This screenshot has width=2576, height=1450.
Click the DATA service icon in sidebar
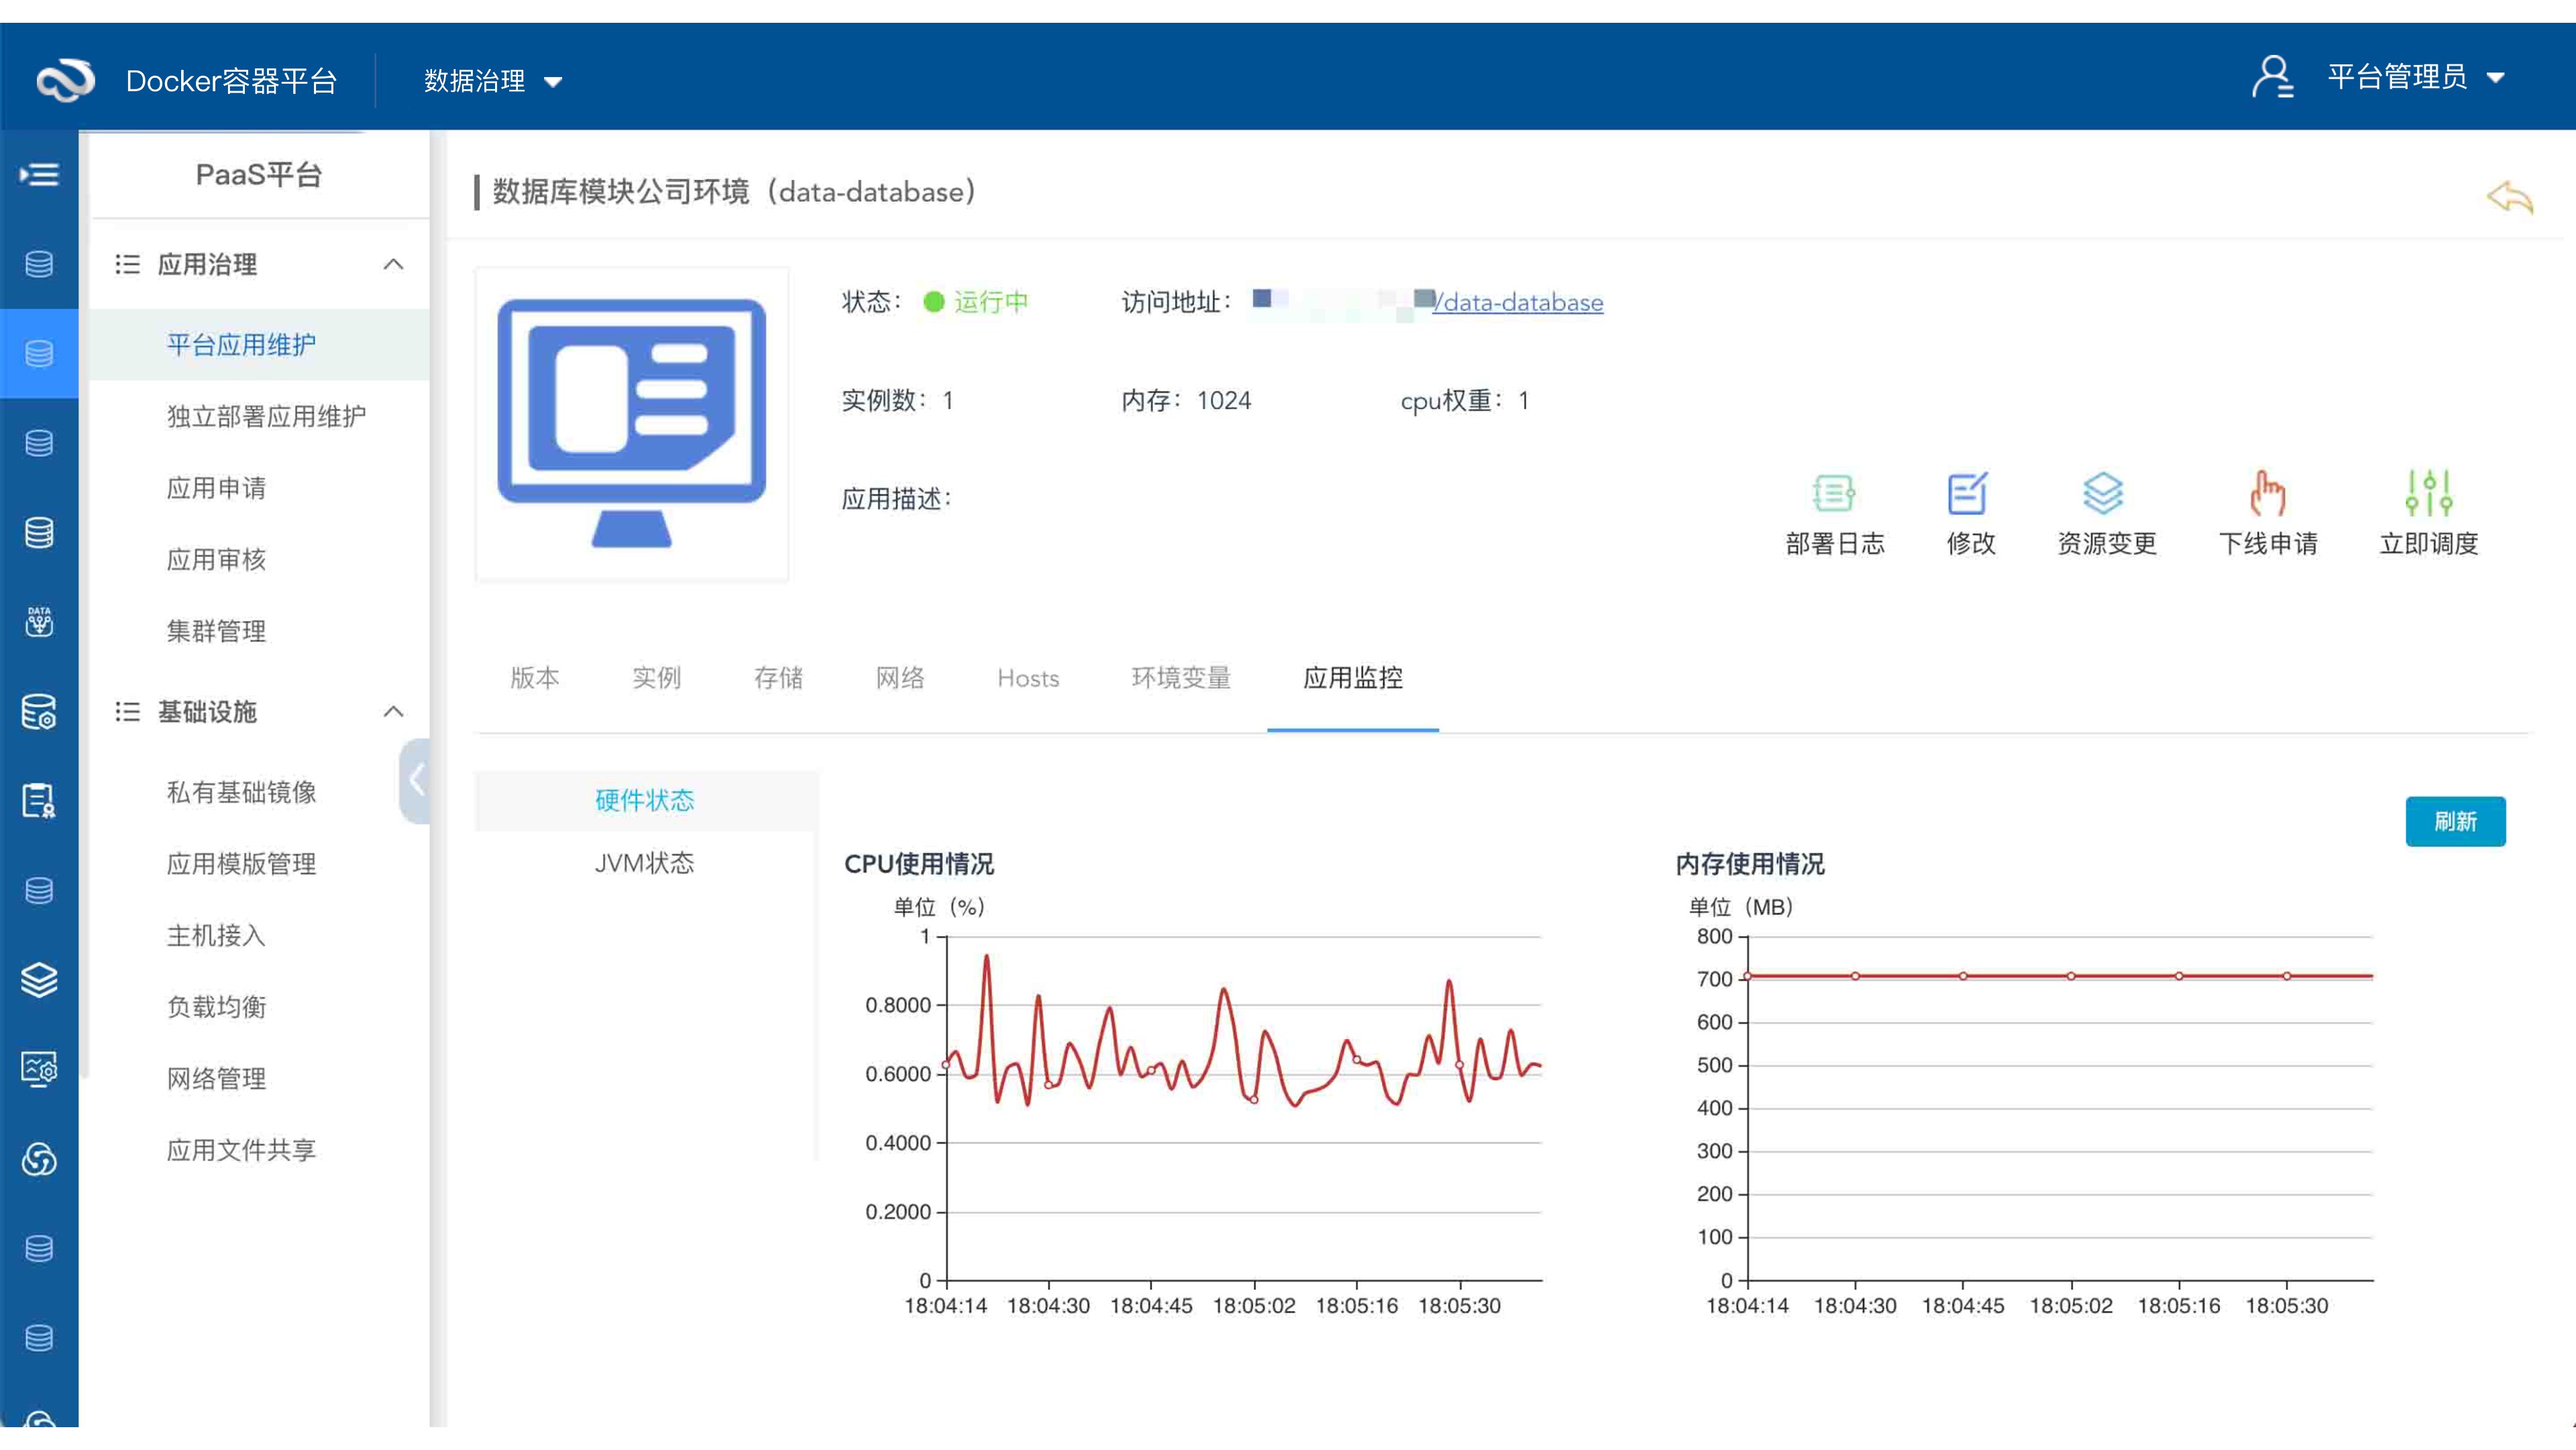tap(39, 622)
